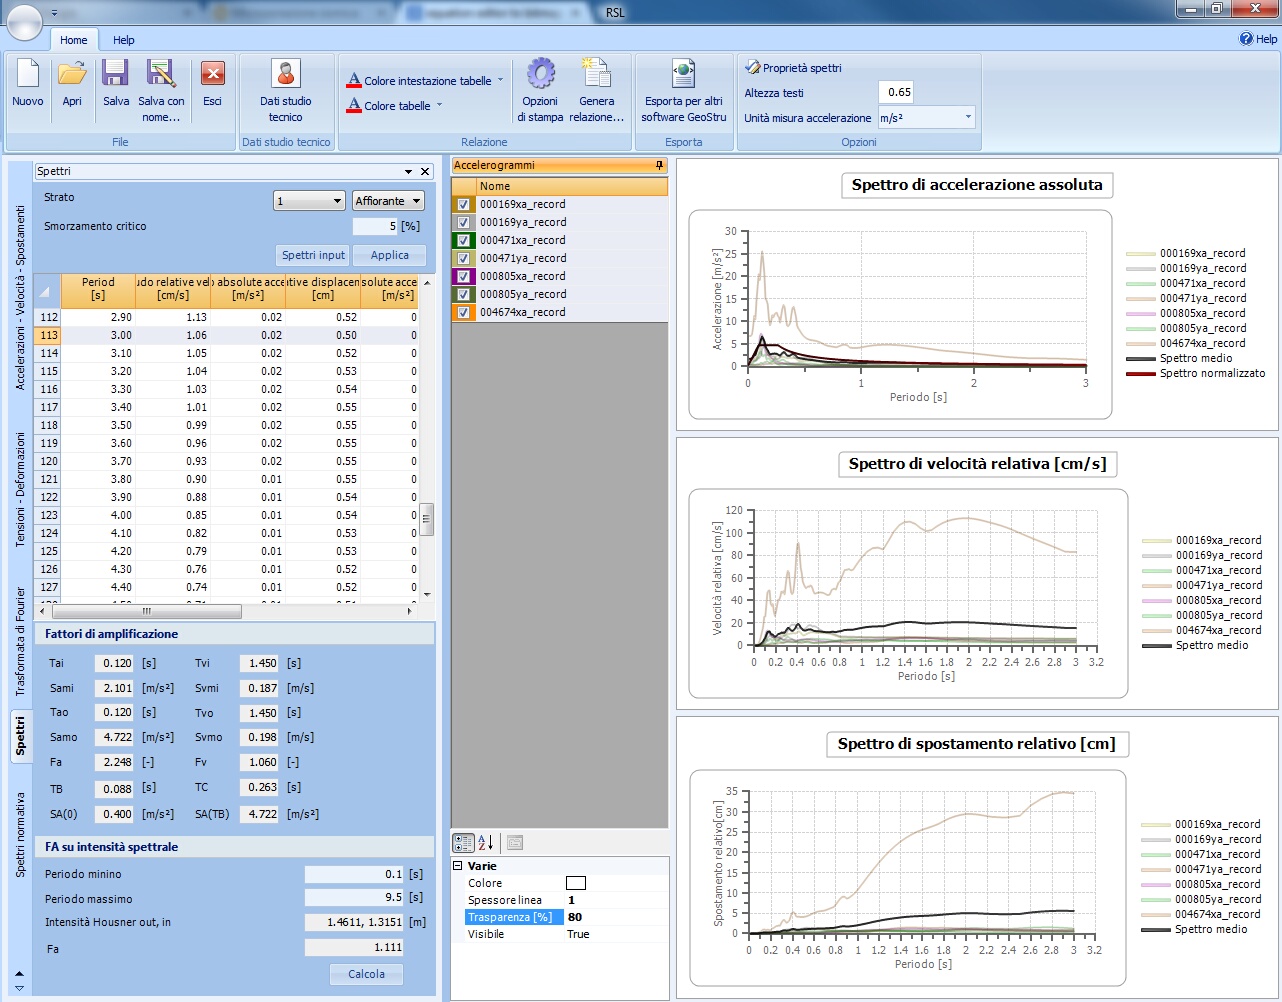
Task: Switch to Spettri normativa tab
Action: pyautogui.click(x=20, y=835)
